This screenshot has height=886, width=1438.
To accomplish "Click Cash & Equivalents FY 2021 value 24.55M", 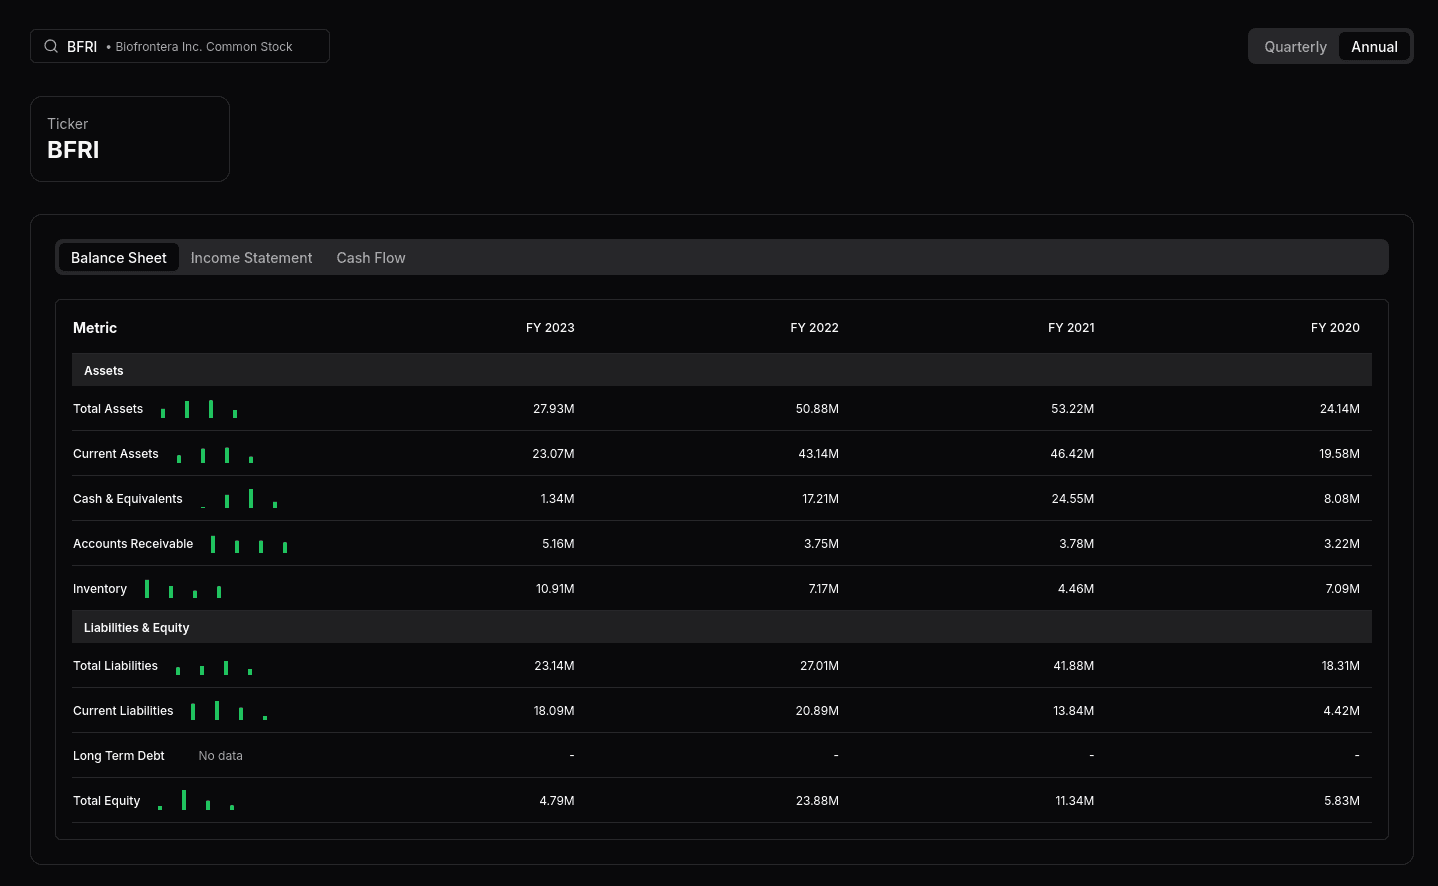I will (1073, 499).
